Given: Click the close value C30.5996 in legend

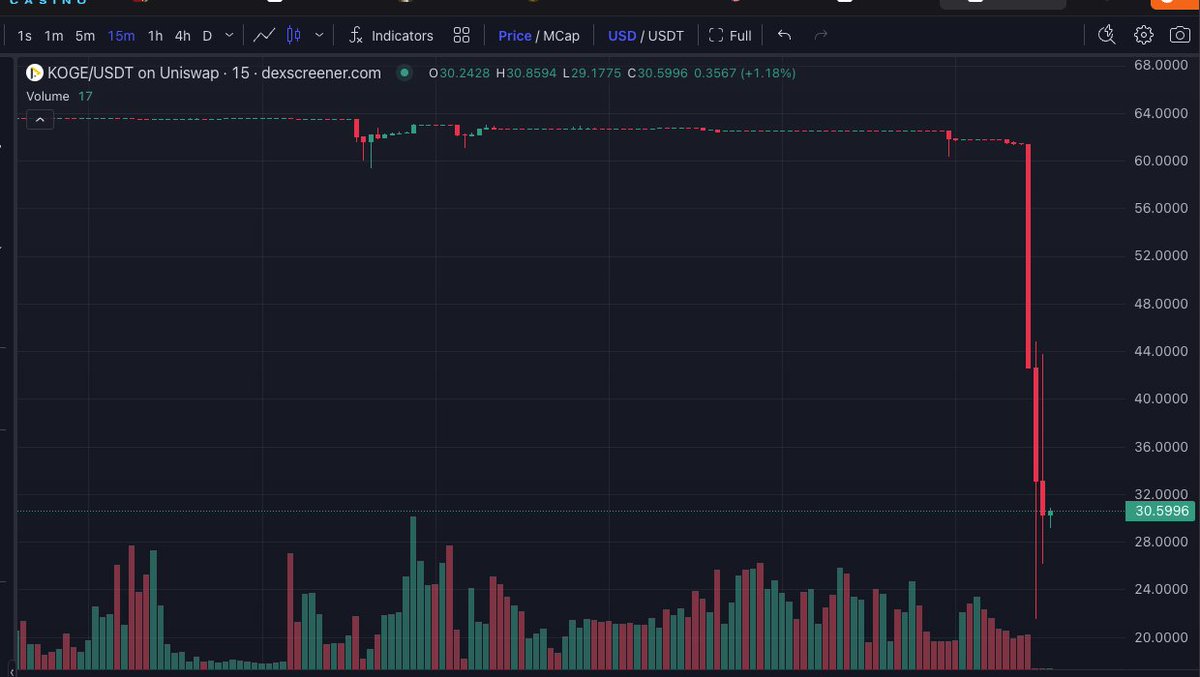Looking at the screenshot, I should [x=657, y=73].
